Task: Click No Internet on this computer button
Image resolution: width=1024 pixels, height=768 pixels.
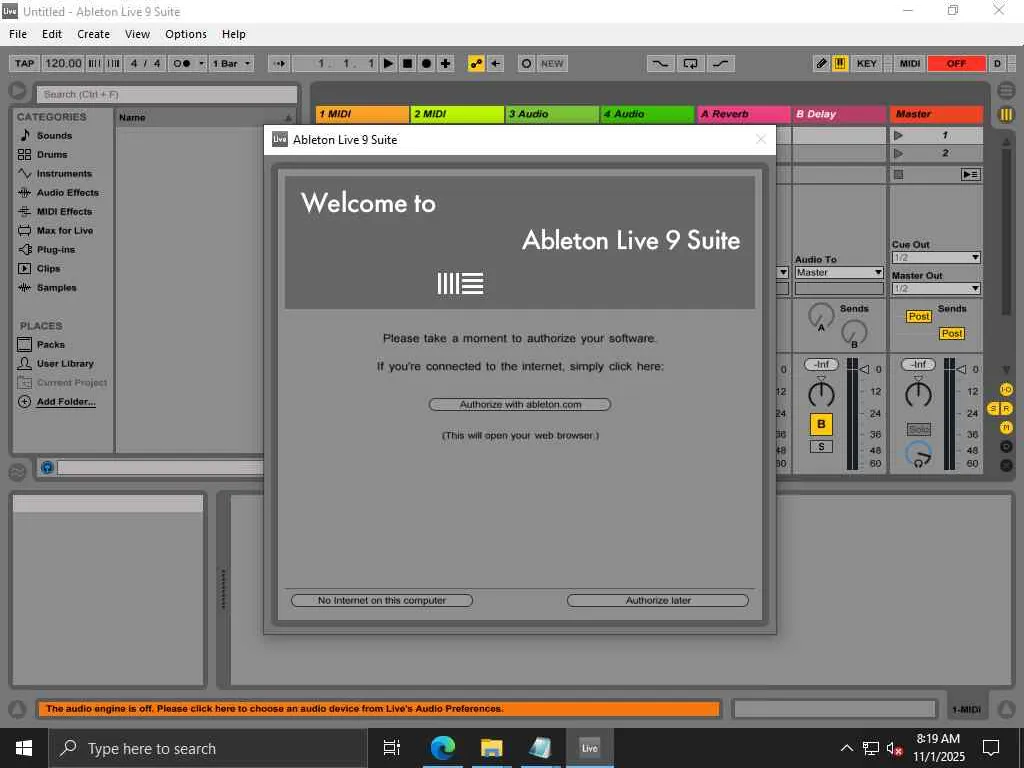Action: coord(382,600)
